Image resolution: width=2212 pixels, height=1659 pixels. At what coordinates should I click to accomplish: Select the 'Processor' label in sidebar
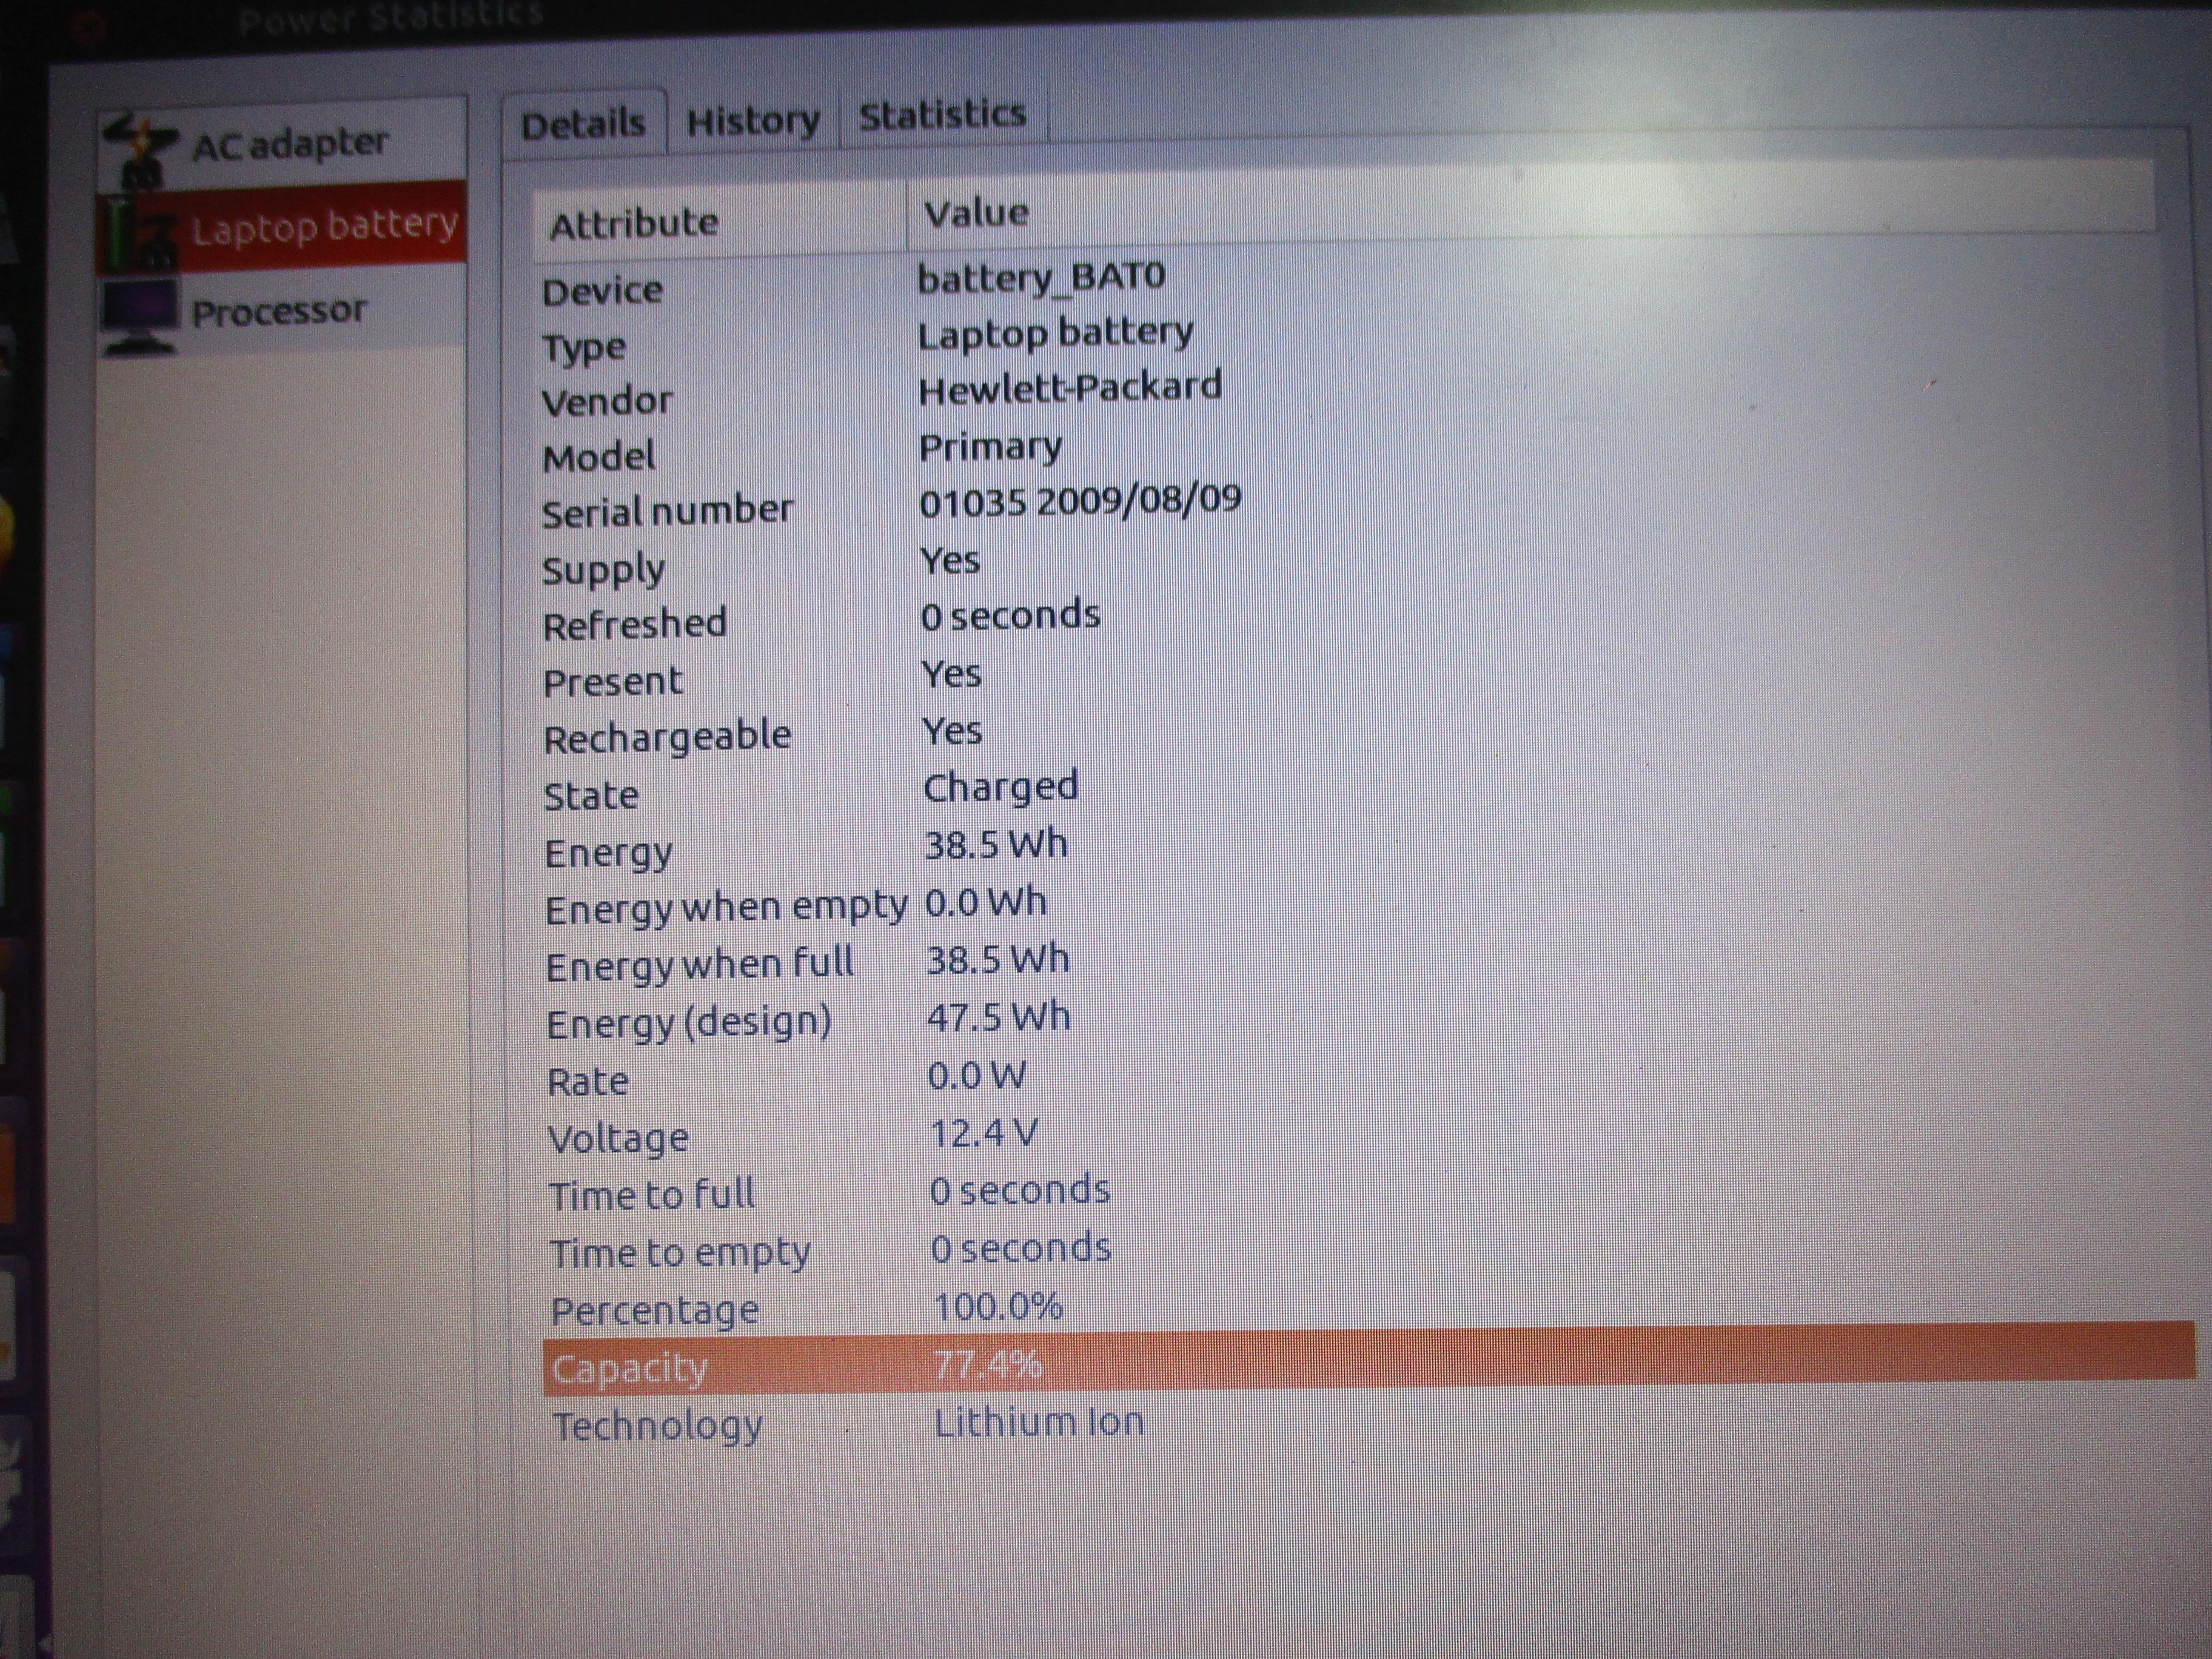click(279, 312)
